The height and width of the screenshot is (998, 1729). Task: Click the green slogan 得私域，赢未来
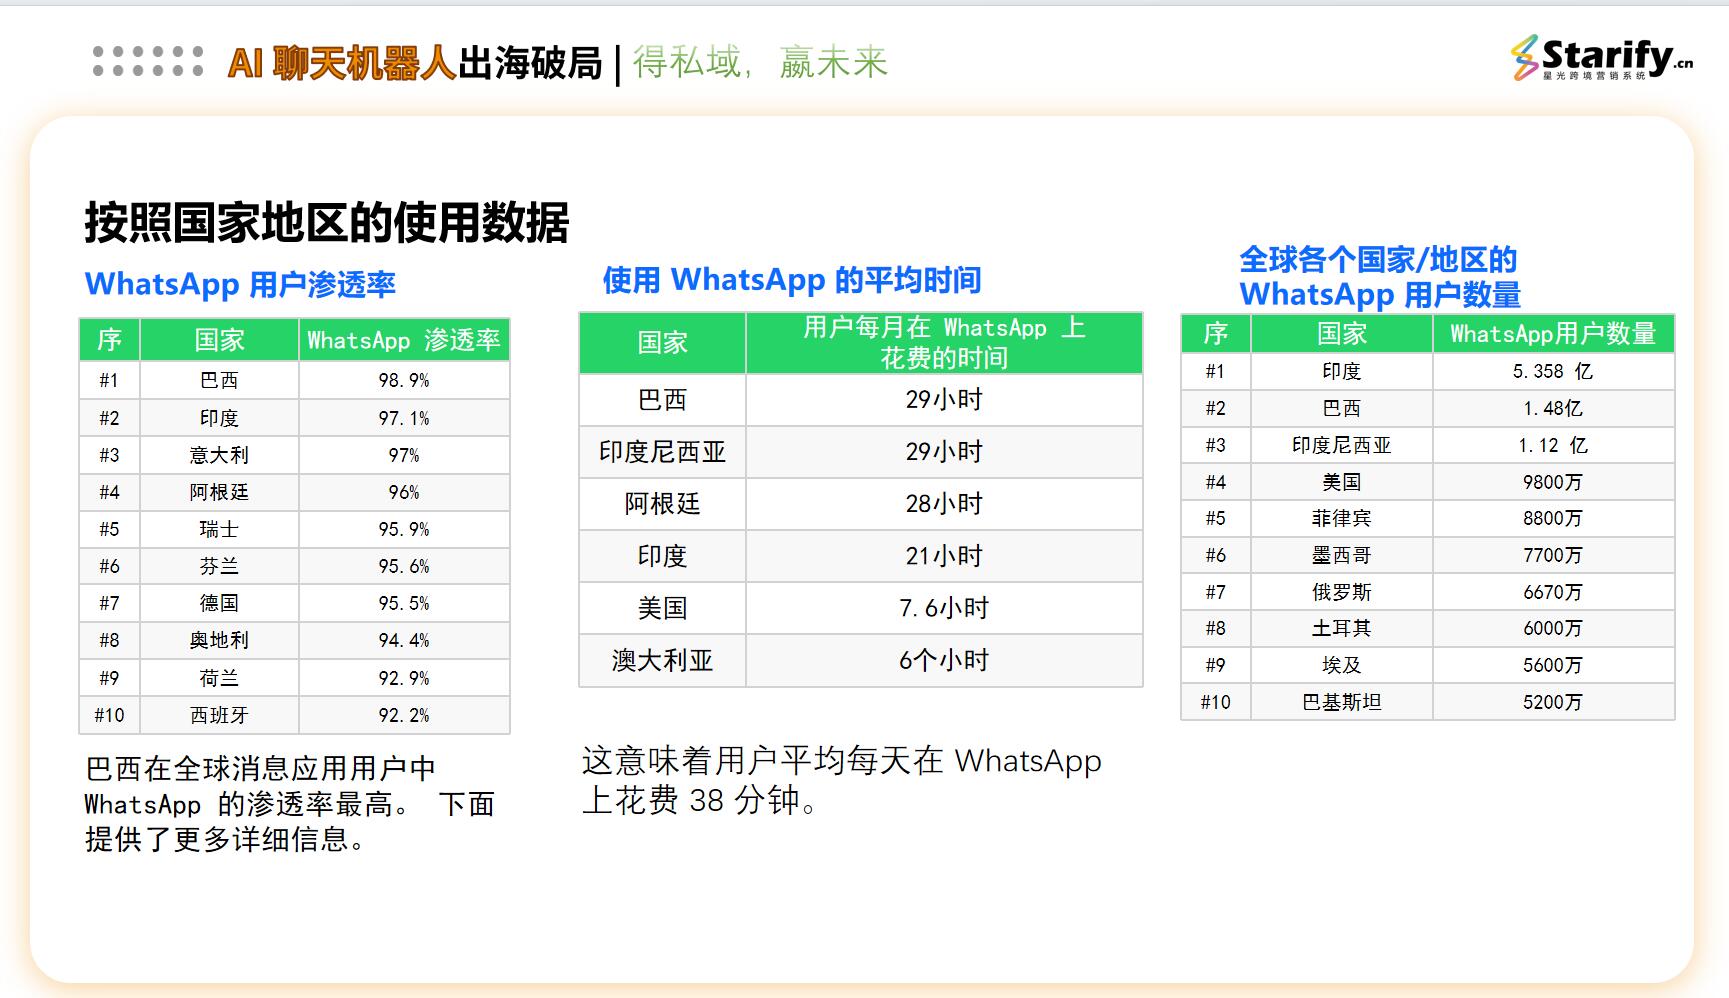click(x=762, y=63)
